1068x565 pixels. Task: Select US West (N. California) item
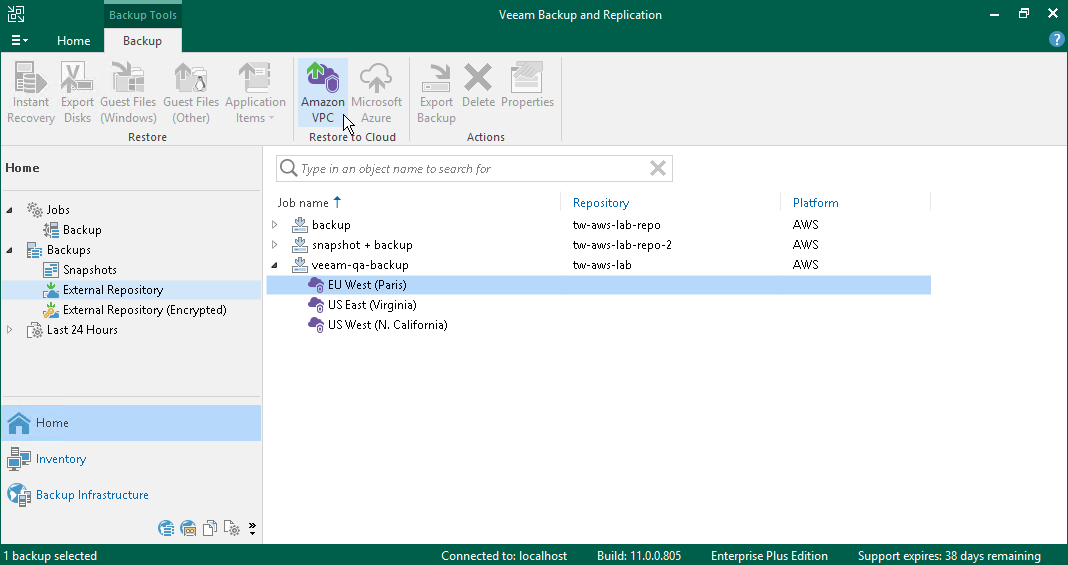tap(388, 325)
